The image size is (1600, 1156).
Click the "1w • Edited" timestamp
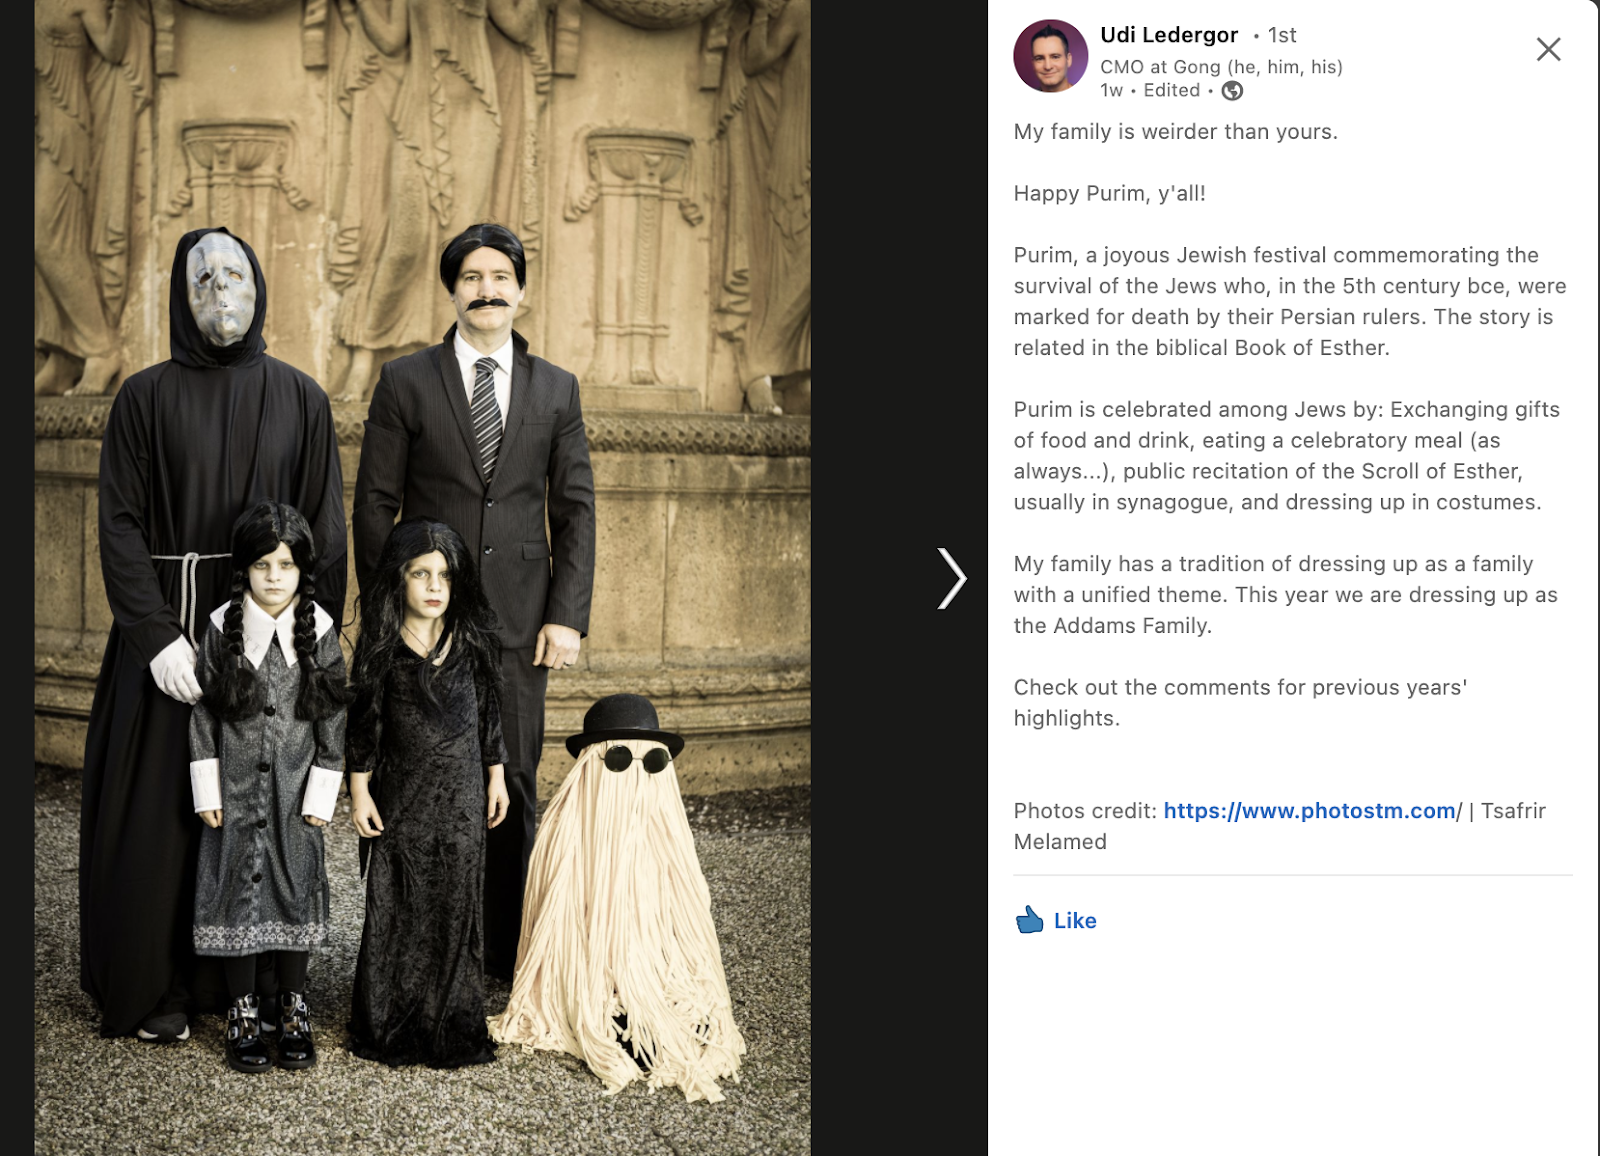[1150, 91]
